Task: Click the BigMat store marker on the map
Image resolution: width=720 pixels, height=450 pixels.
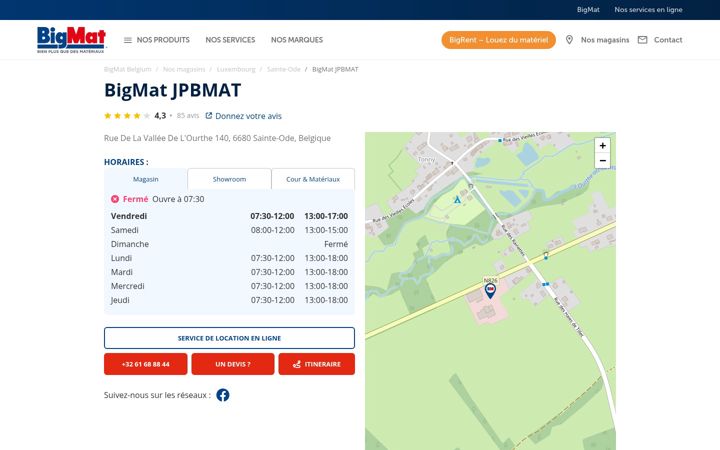Action: click(490, 291)
